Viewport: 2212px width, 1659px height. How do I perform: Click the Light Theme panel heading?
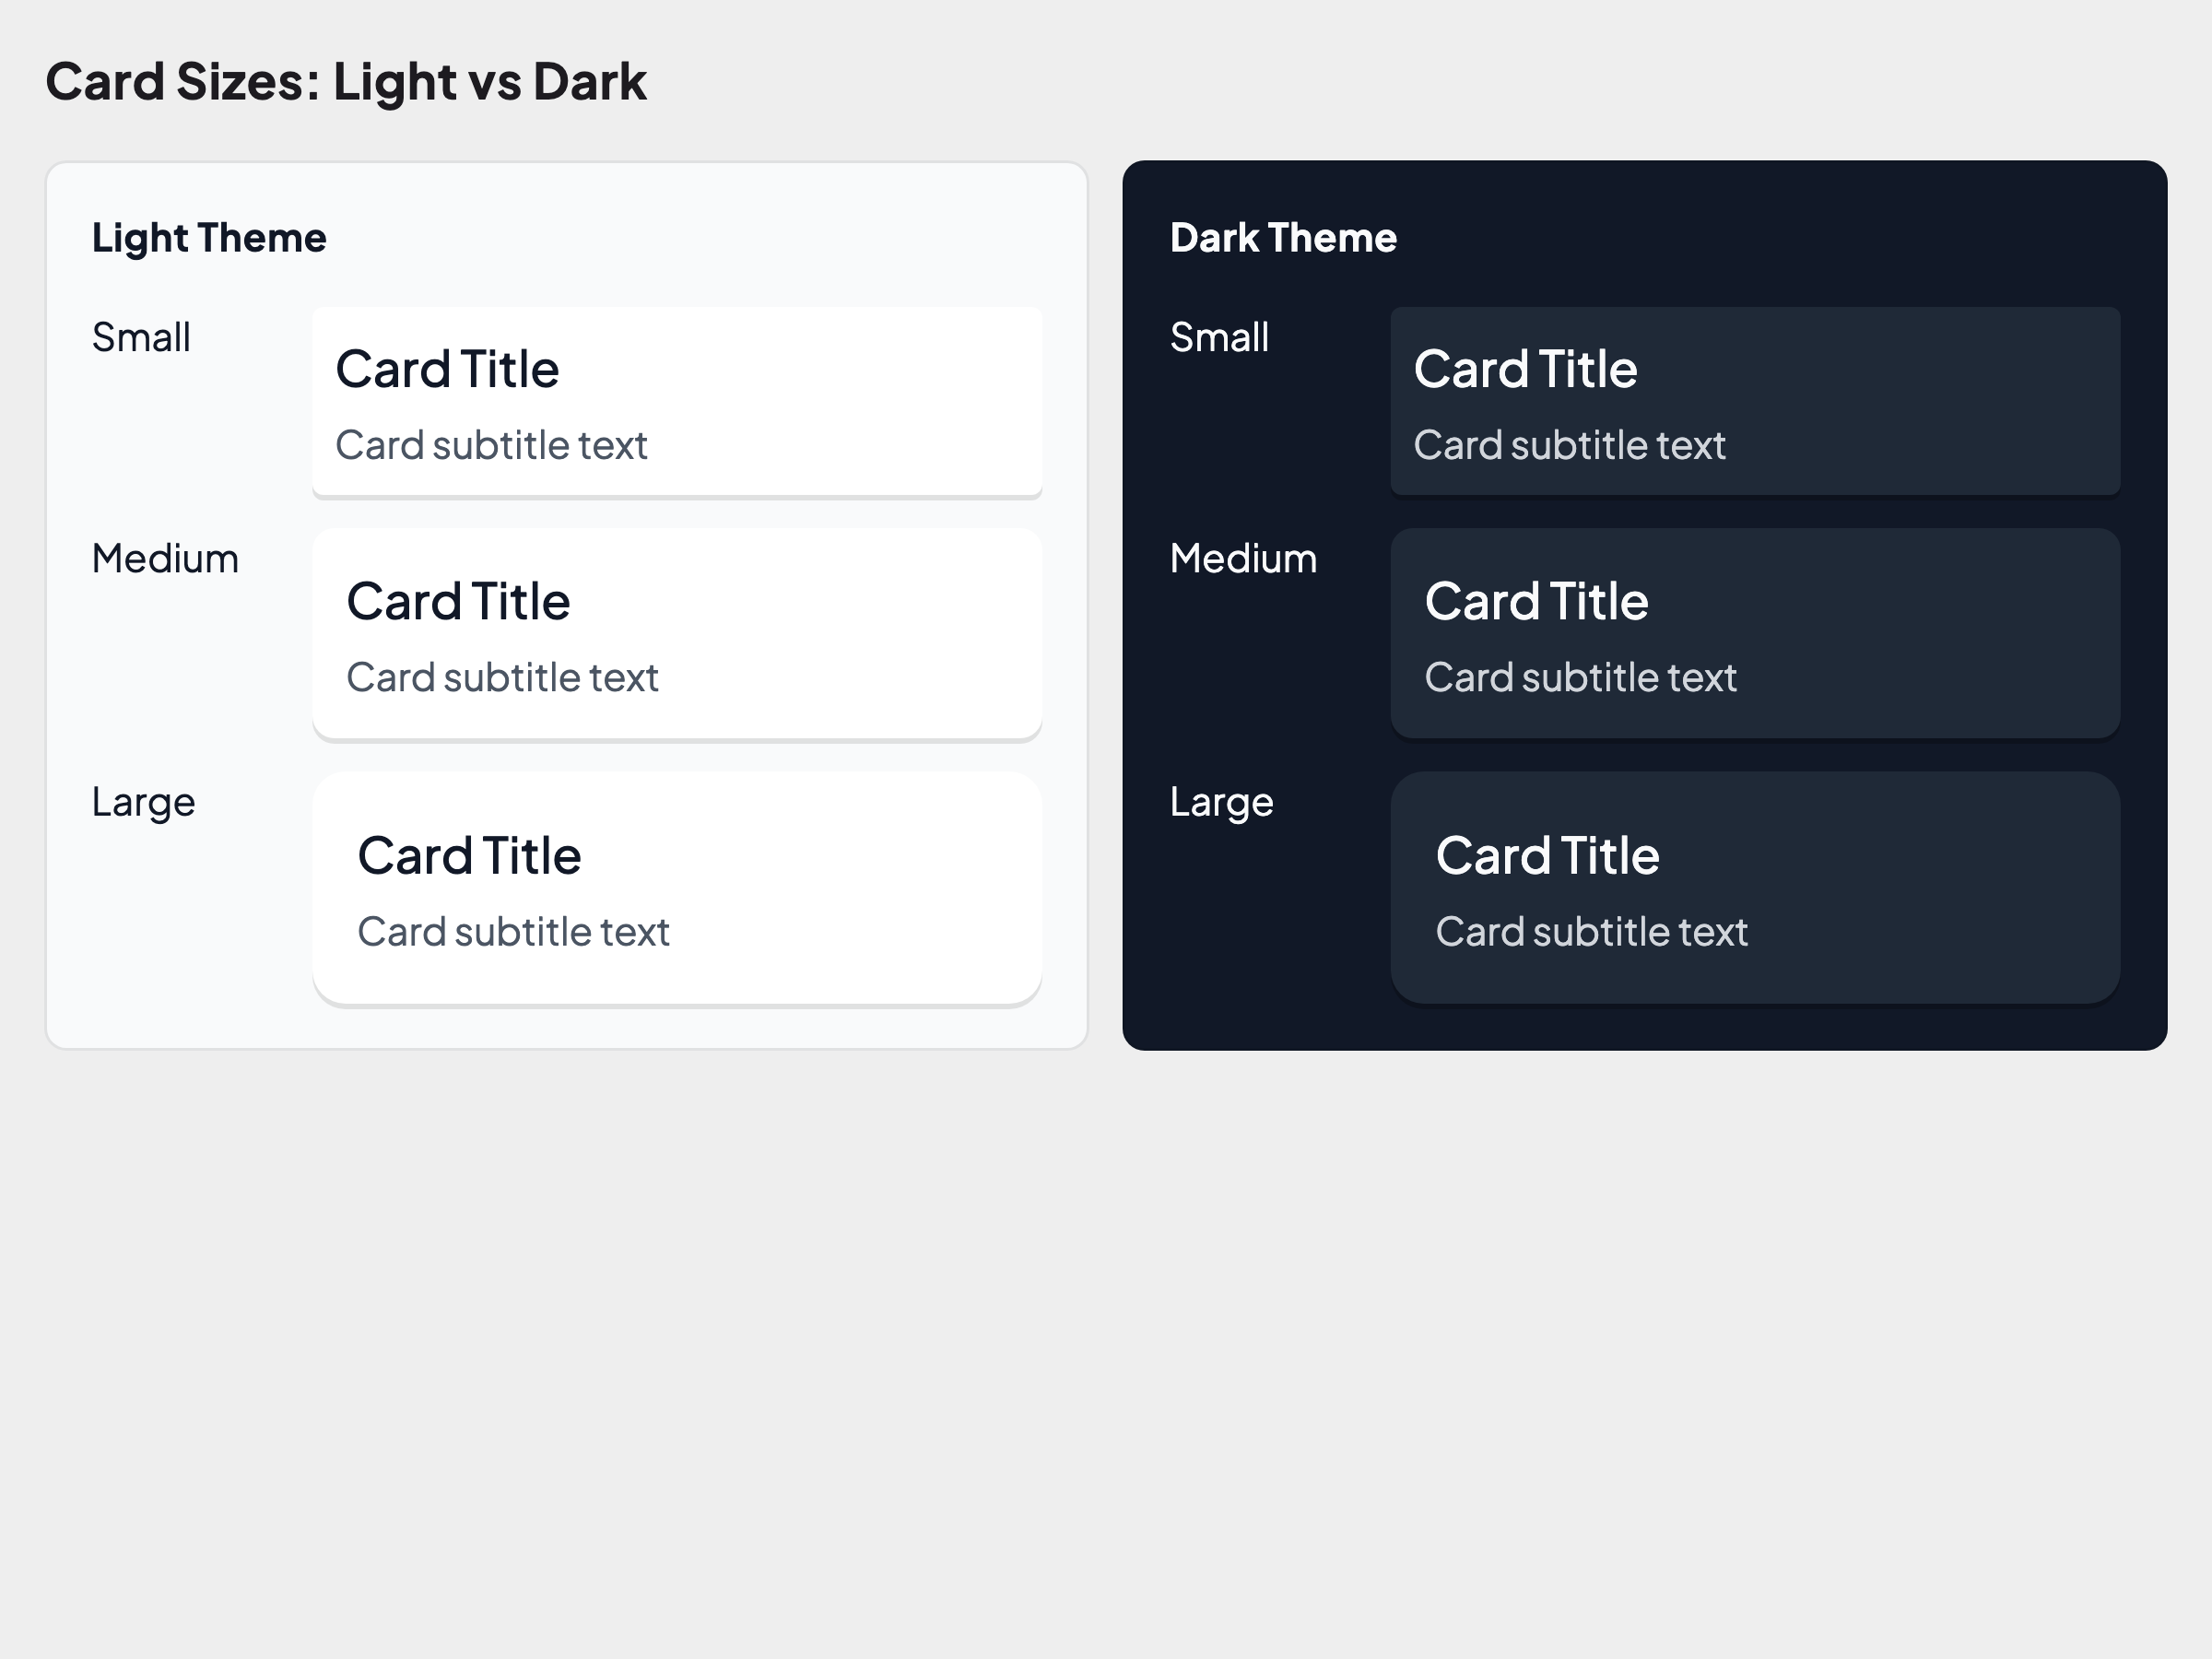coord(209,238)
